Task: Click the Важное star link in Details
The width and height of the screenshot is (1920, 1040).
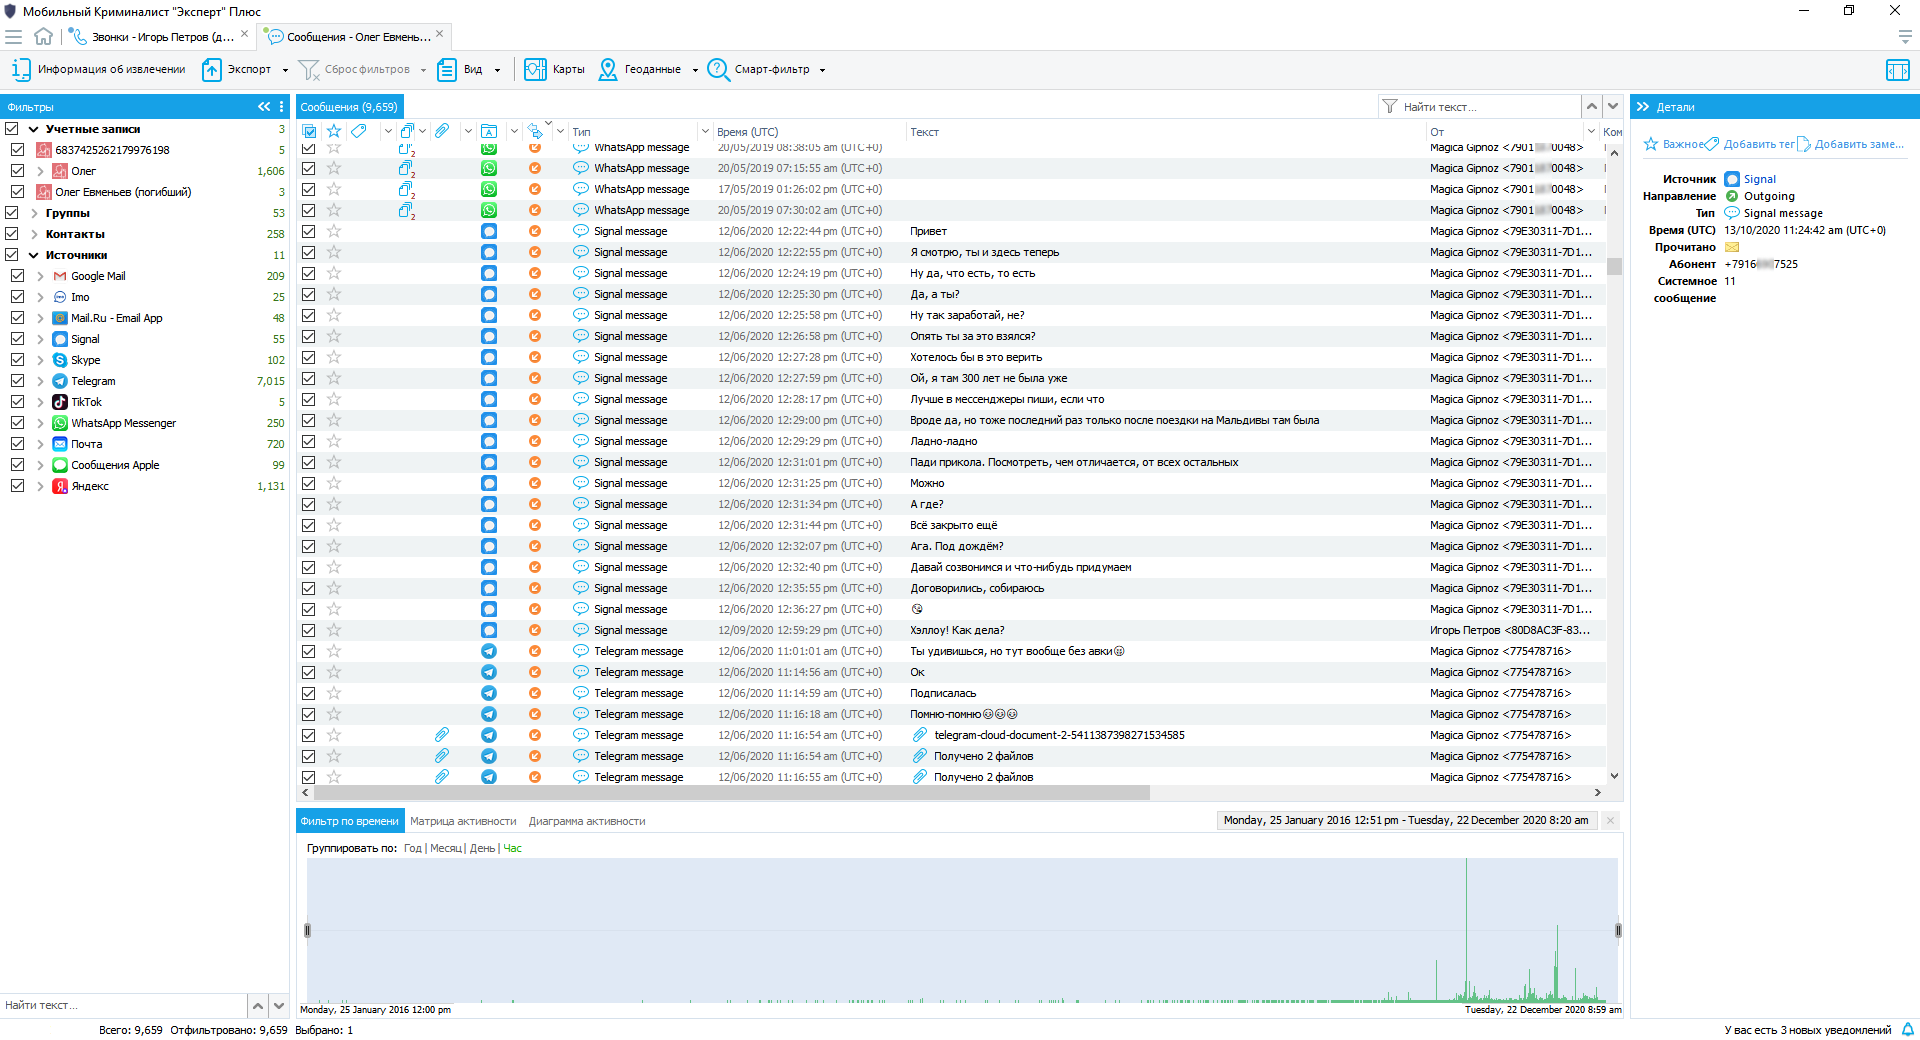Action: click(1675, 144)
